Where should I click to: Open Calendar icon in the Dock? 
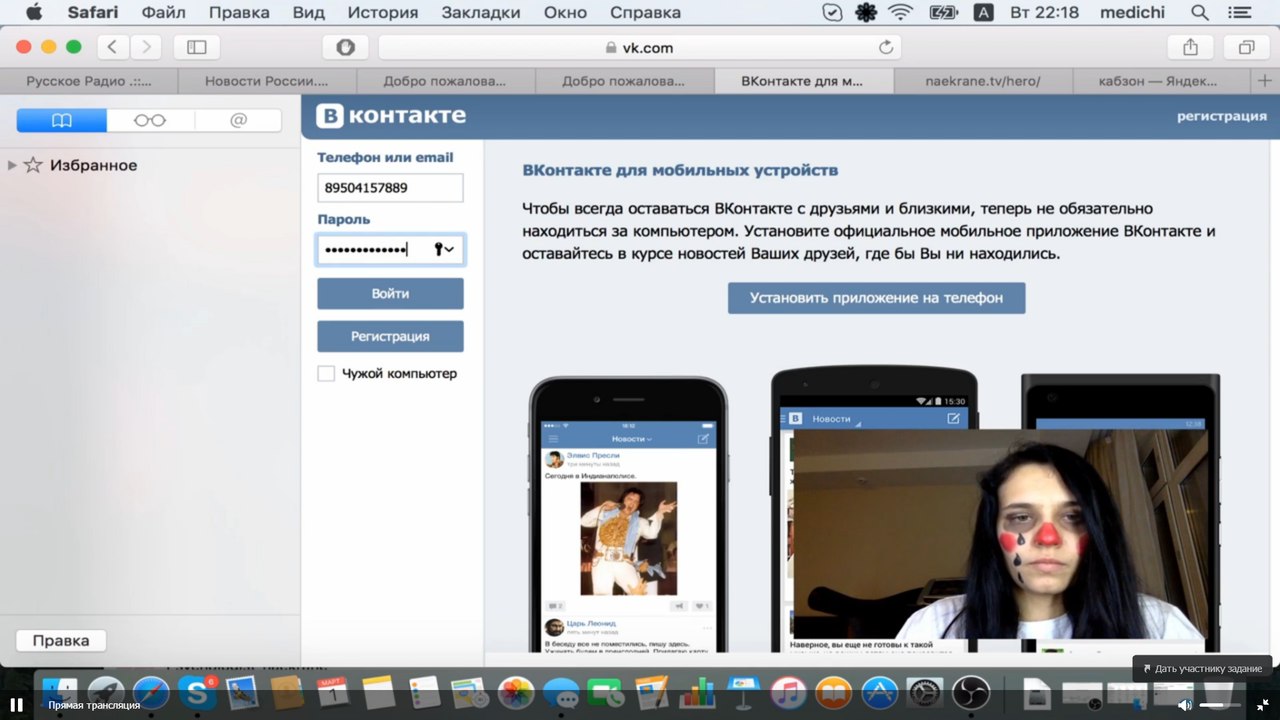click(x=333, y=692)
